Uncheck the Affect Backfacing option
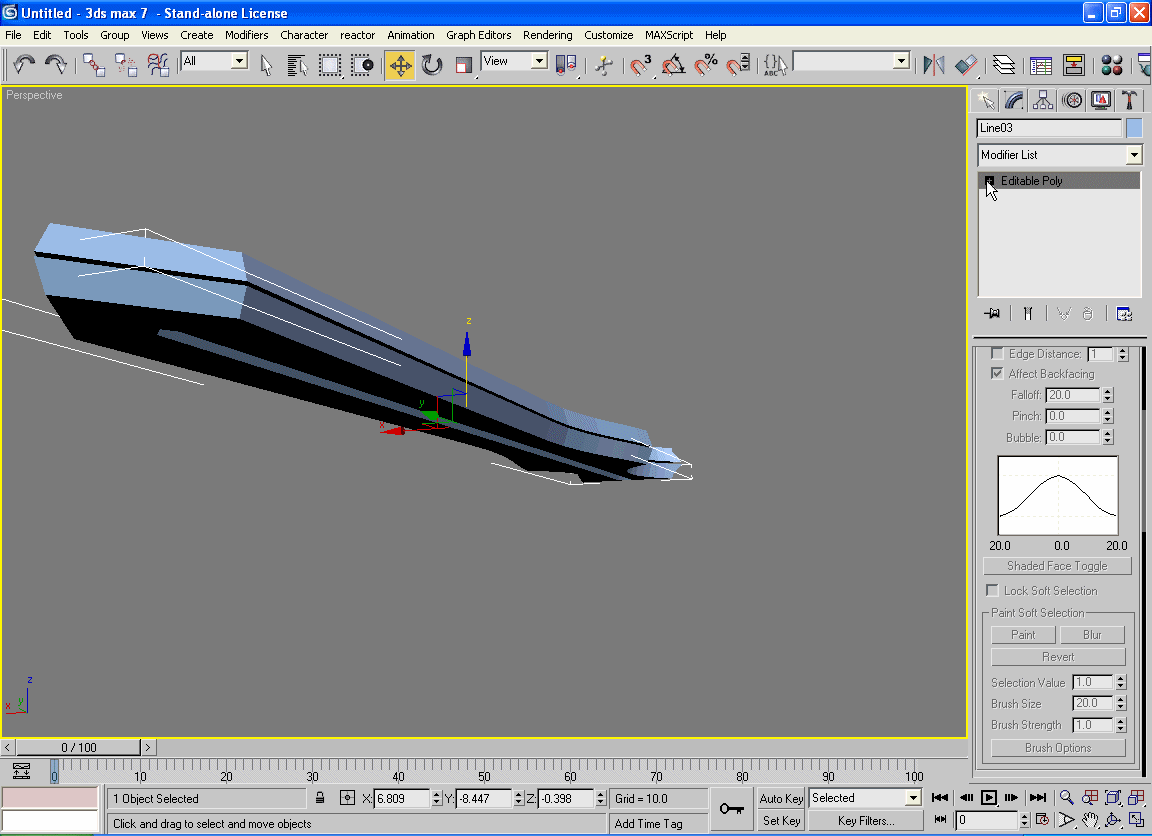Viewport: 1152px width, 836px height. click(x=997, y=374)
